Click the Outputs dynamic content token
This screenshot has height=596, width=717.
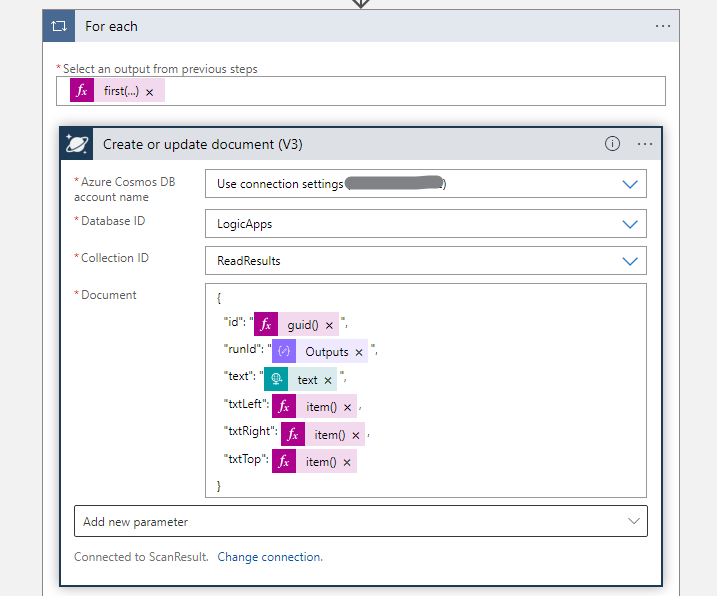coord(326,352)
